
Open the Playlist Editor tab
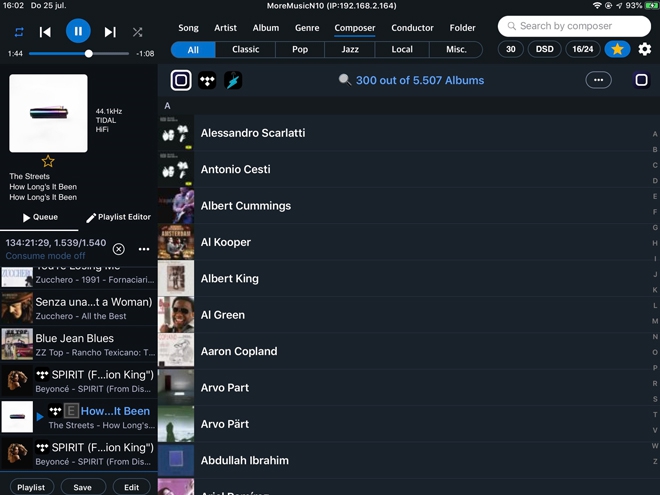[x=118, y=217]
